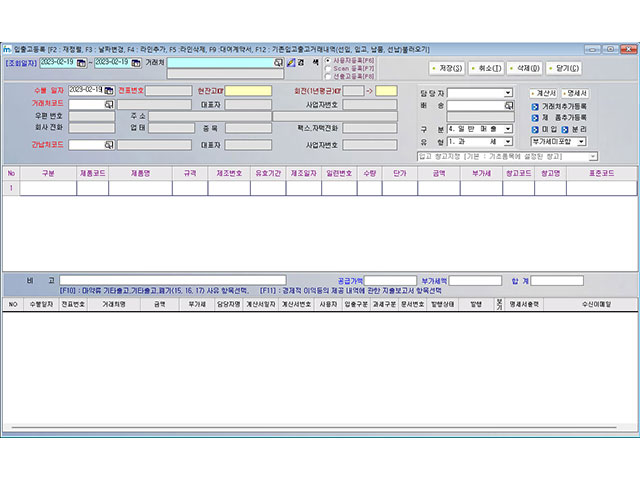640x480 pixels.
Task: Expand the 입고 창고지정 dropdown
Action: (593, 157)
